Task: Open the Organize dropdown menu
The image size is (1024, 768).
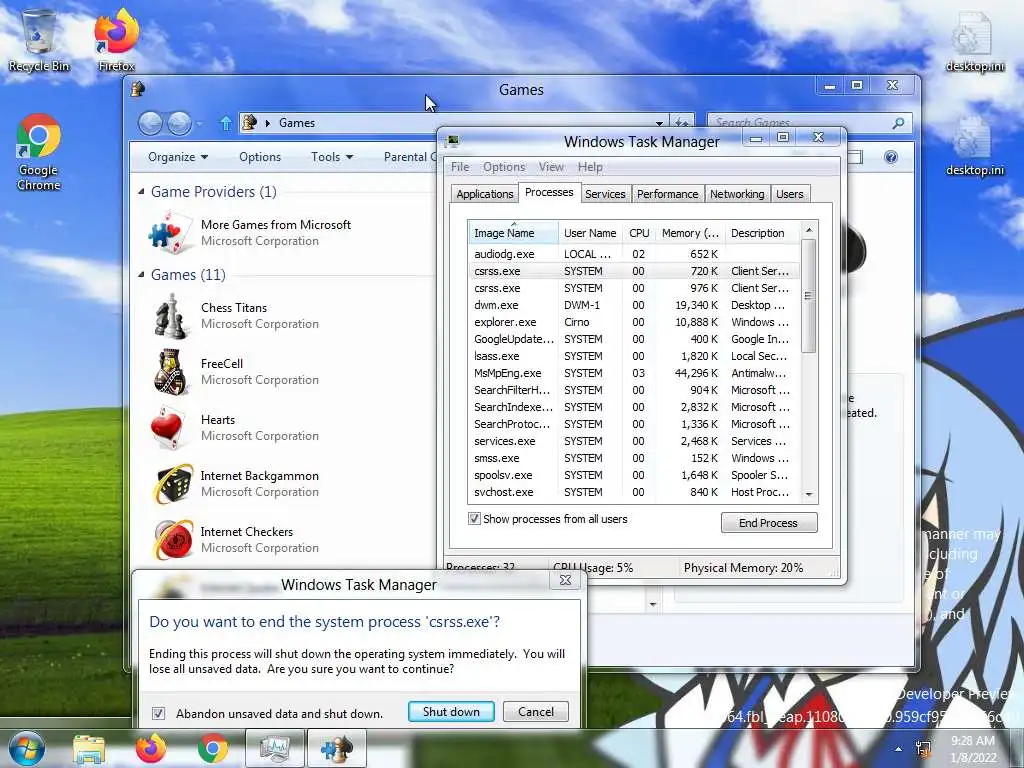Action: click(178, 157)
